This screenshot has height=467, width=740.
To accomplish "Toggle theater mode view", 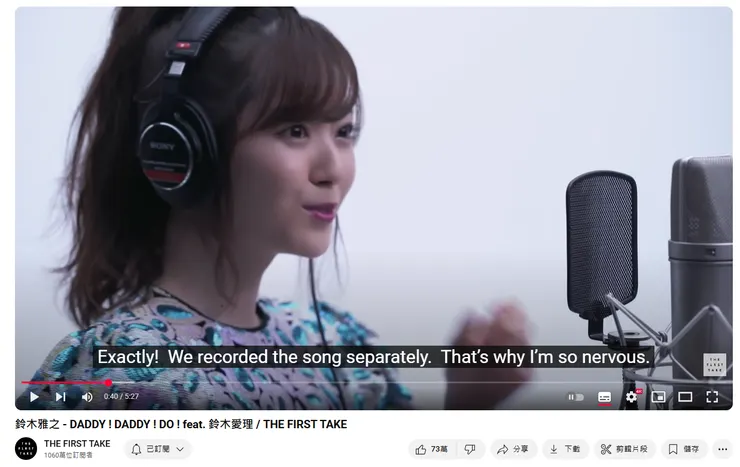I will (685, 397).
